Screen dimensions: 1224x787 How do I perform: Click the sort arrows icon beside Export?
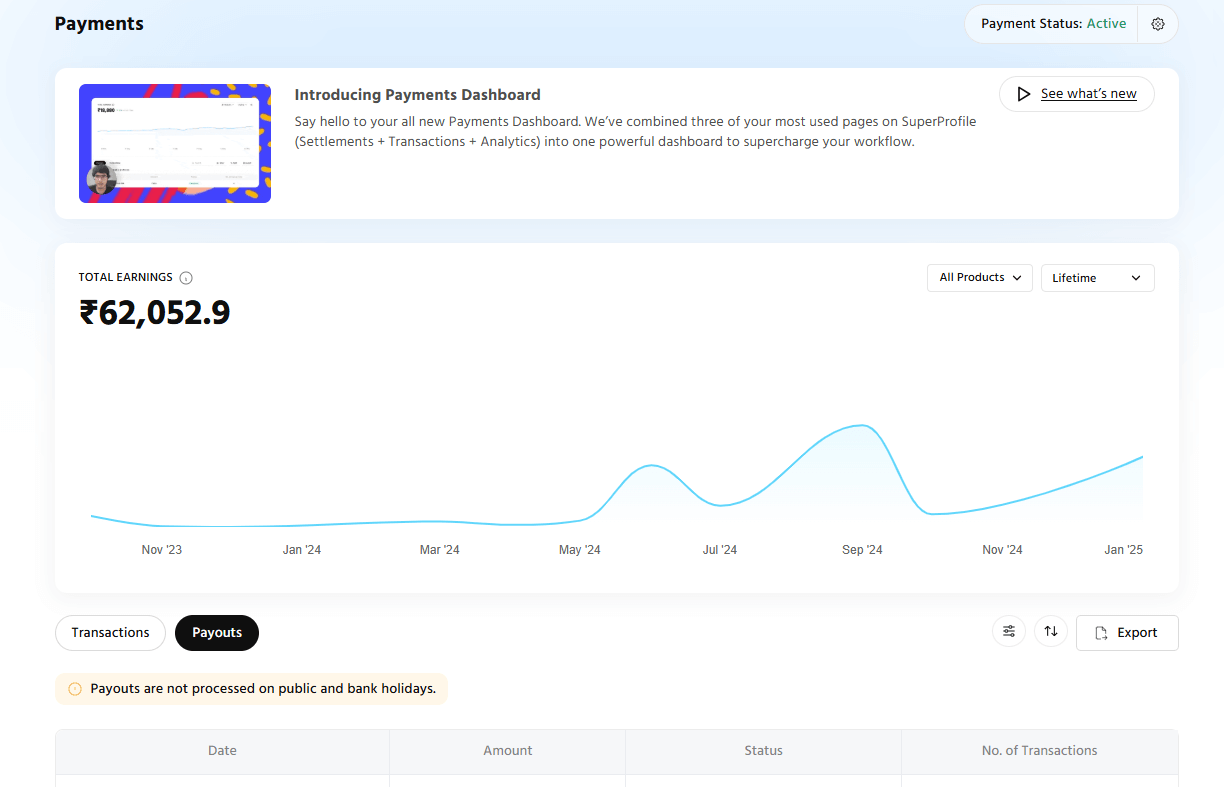[1051, 632]
